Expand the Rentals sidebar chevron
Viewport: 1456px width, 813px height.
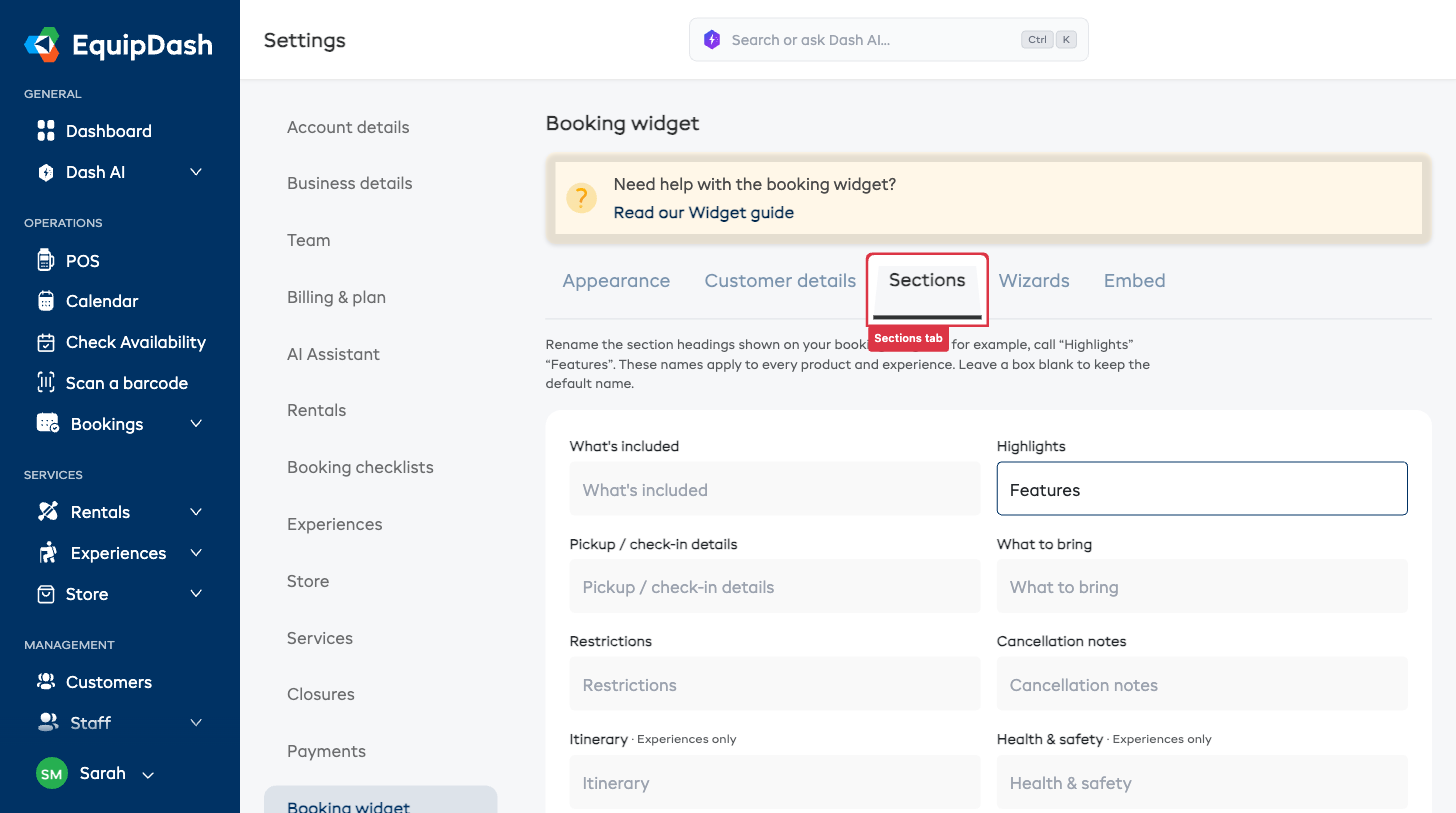(x=196, y=512)
